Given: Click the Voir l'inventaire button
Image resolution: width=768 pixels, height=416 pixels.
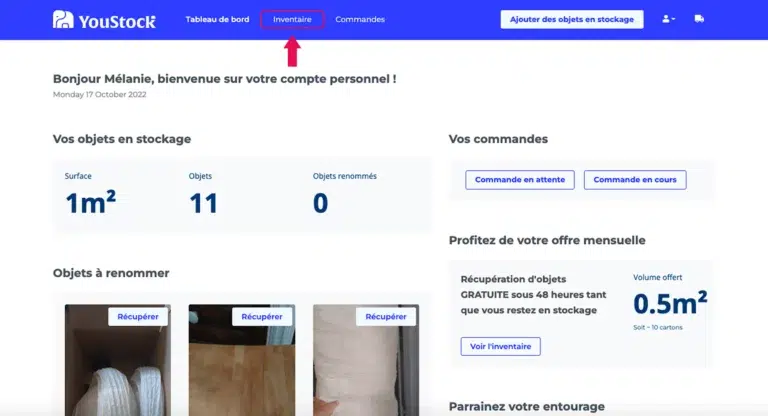Looking at the screenshot, I should (x=501, y=346).
